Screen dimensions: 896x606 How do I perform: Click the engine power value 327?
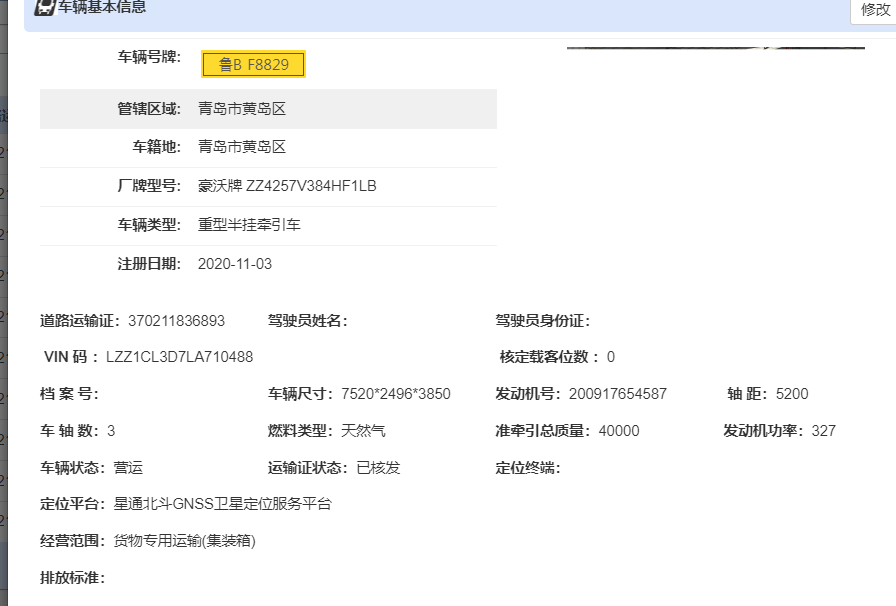823,431
